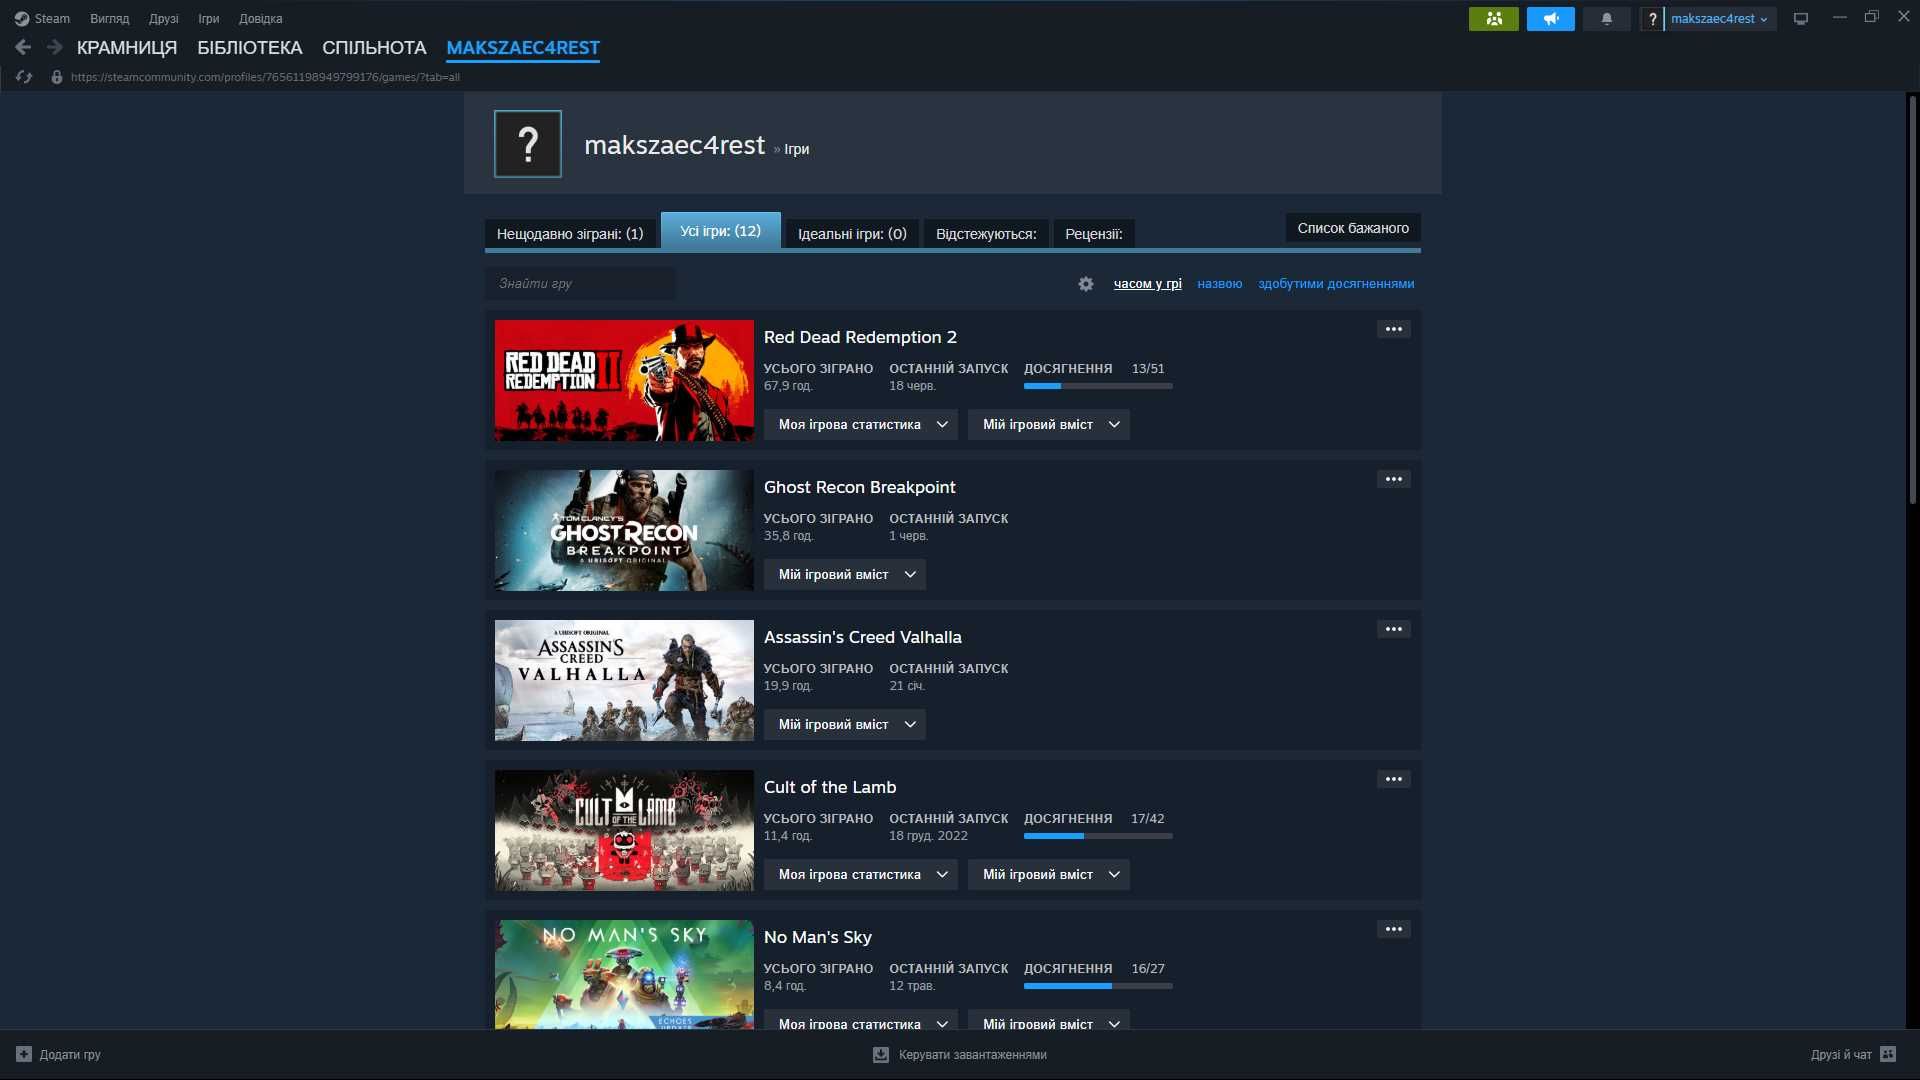Expand Cult of the Lamb game content dropdown
The height and width of the screenshot is (1080, 1920).
tap(1049, 874)
